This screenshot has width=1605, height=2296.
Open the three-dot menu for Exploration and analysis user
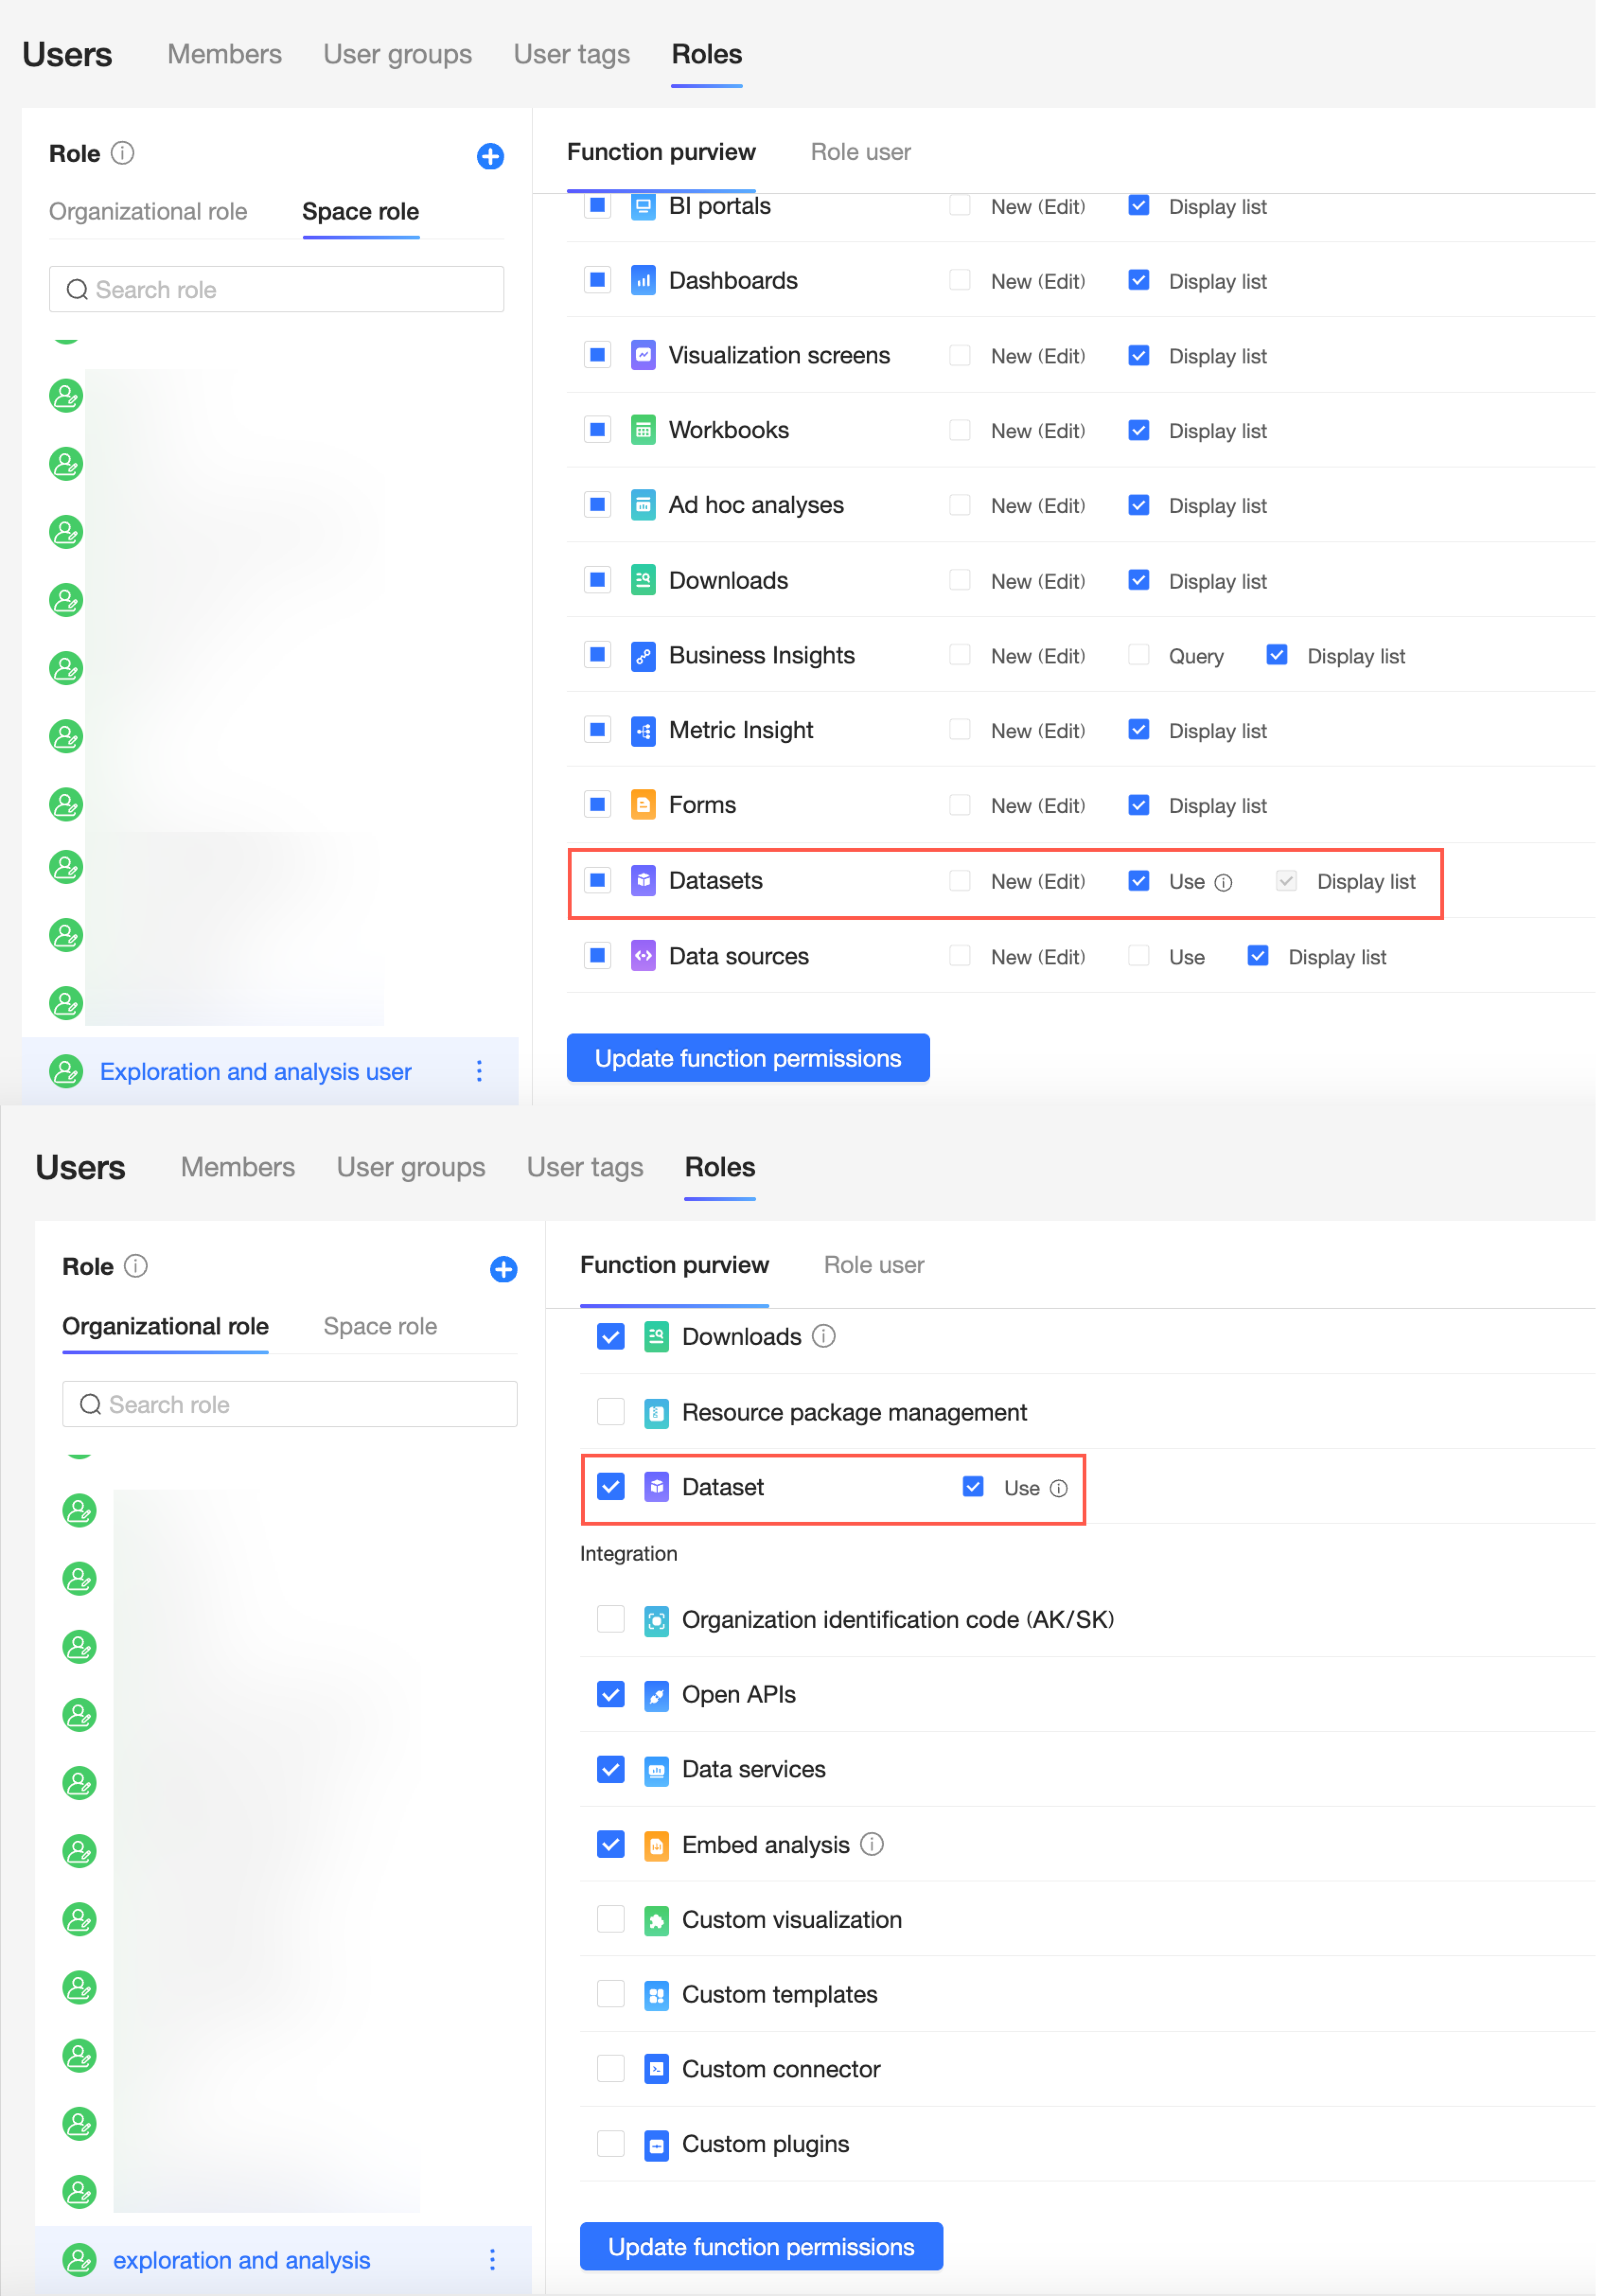(479, 1071)
